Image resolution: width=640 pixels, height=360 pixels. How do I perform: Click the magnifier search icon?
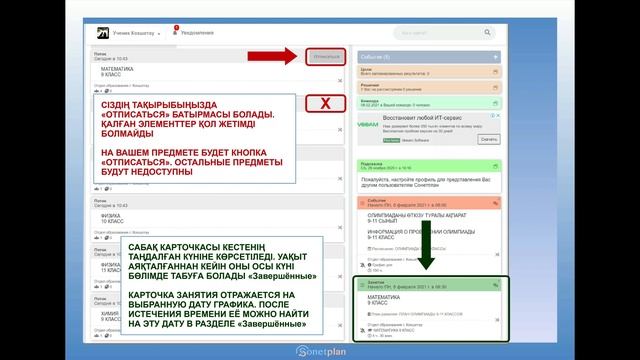point(487,32)
